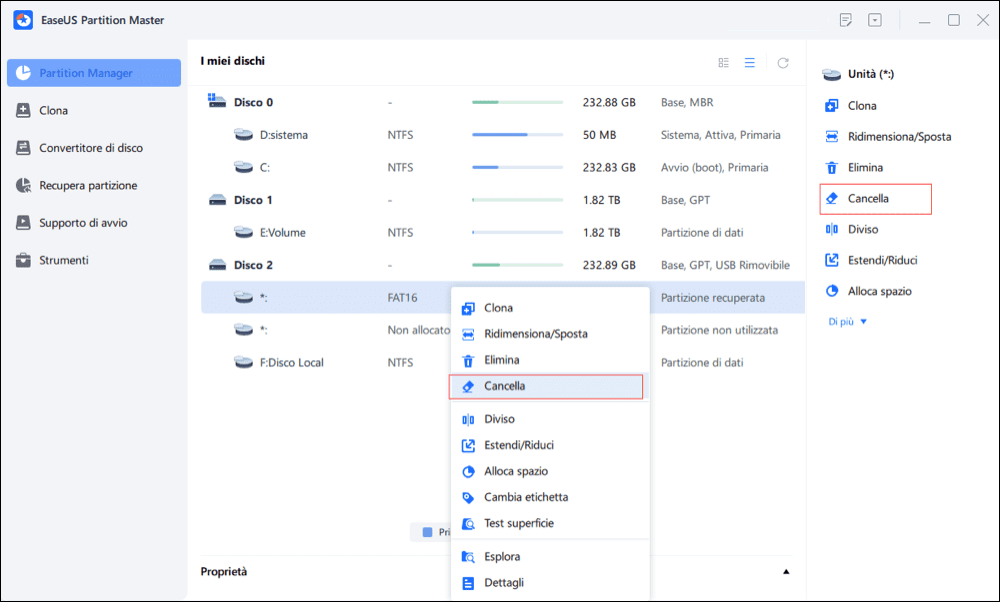The width and height of the screenshot is (1000, 602).
Task: Pick Alloca spazio from the context menu
Action: coord(550,471)
